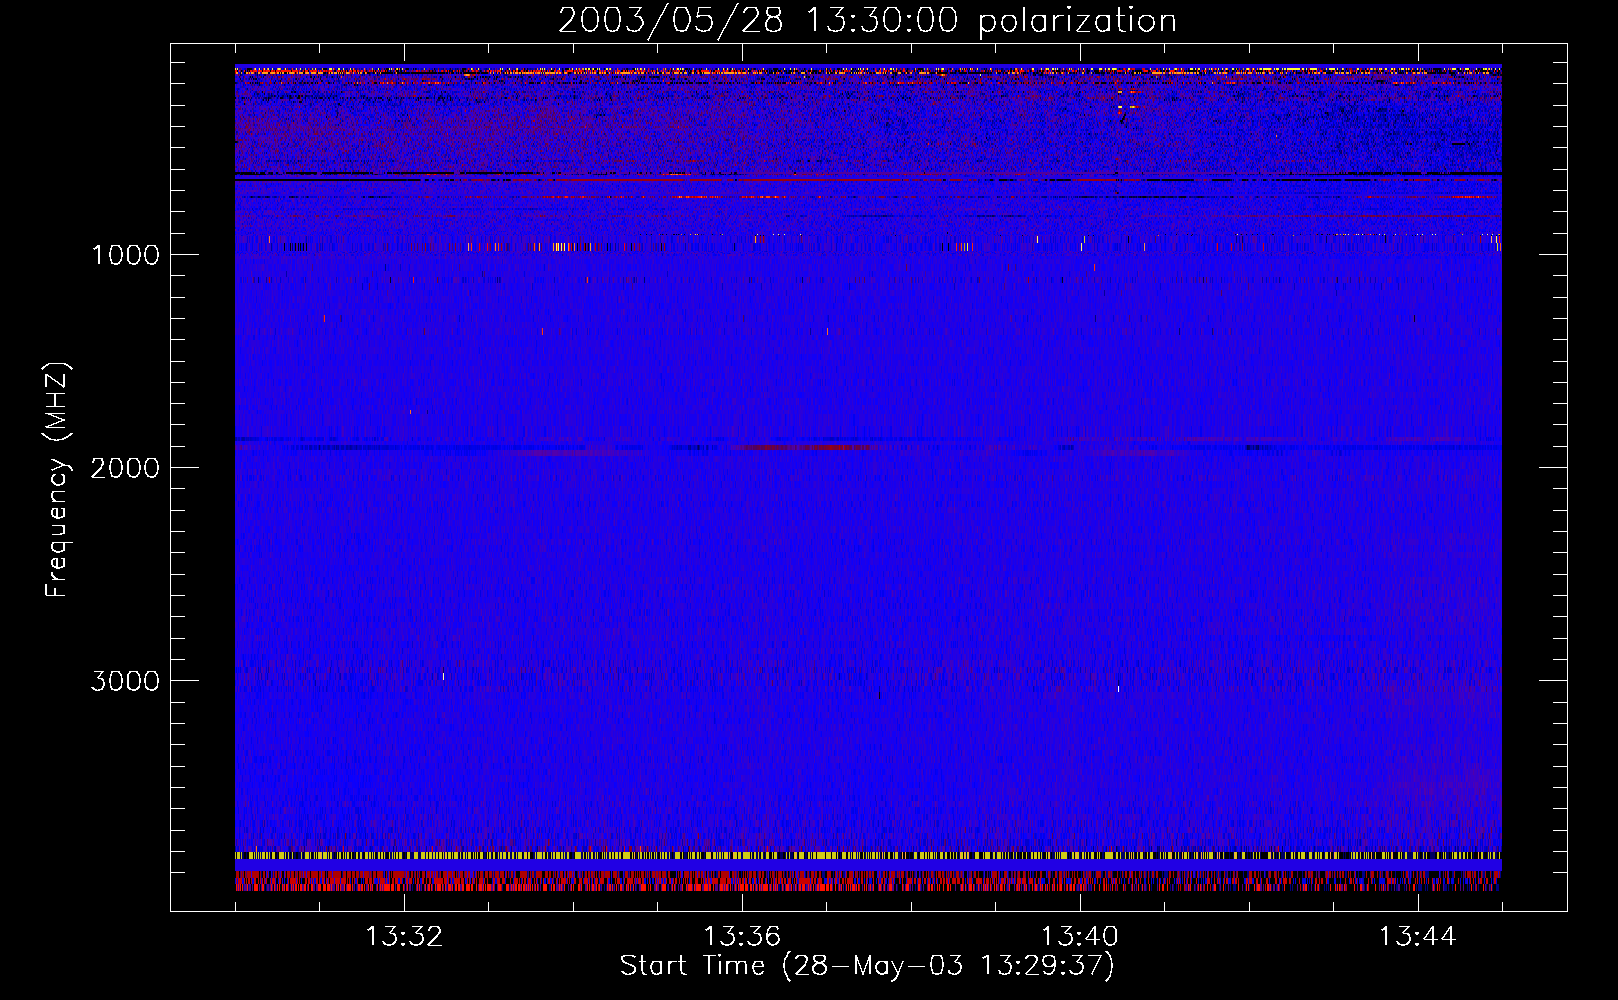Select the 'Start Time (28-May-03 13:29:37)' axis label

point(867,966)
